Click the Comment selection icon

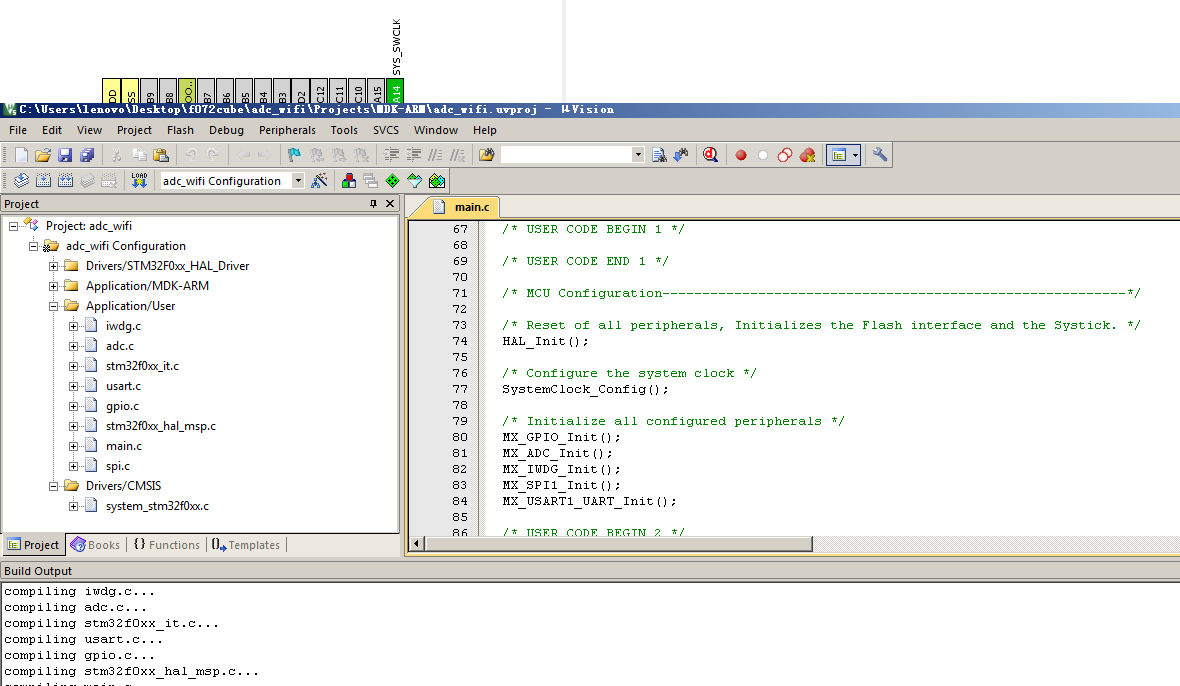click(435, 155)
